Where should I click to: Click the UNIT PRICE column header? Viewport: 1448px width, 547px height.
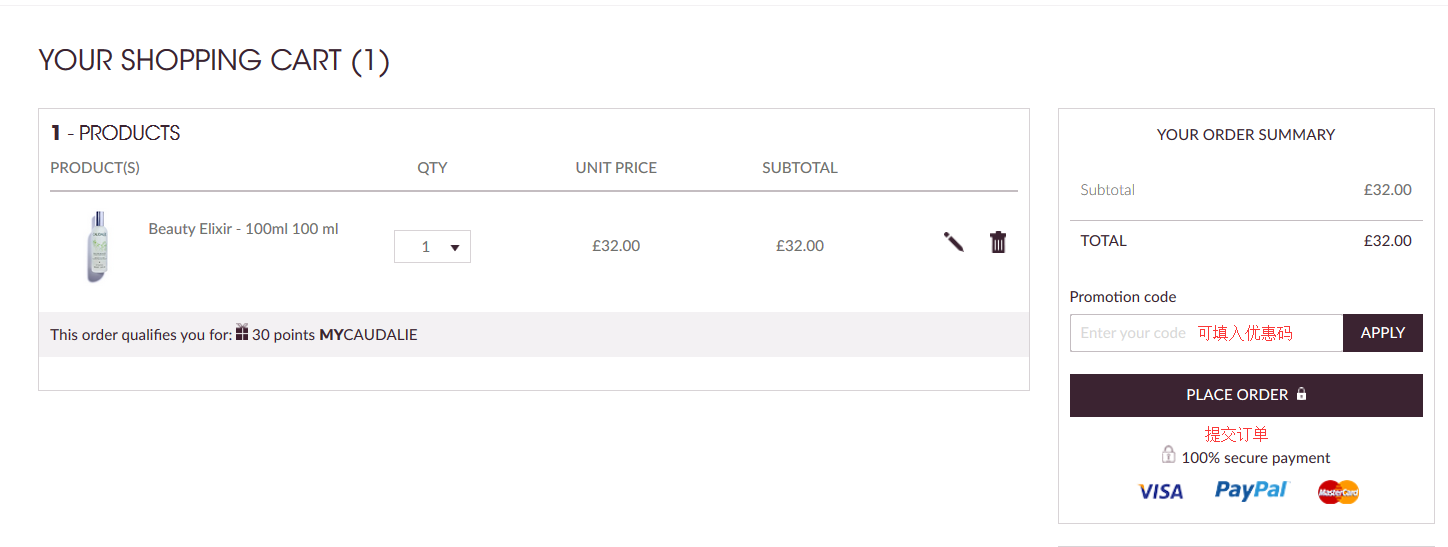coord(616,168)
